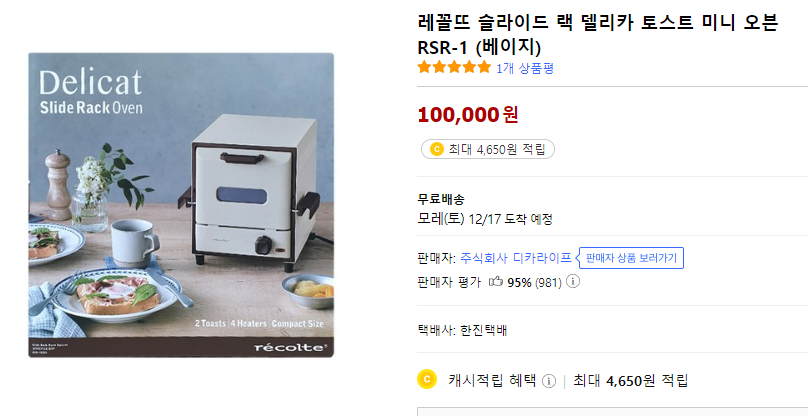Click 판매자 상품 보러가기 button
Viewport: 808px width, 416px height.
(x=631, y=258)
